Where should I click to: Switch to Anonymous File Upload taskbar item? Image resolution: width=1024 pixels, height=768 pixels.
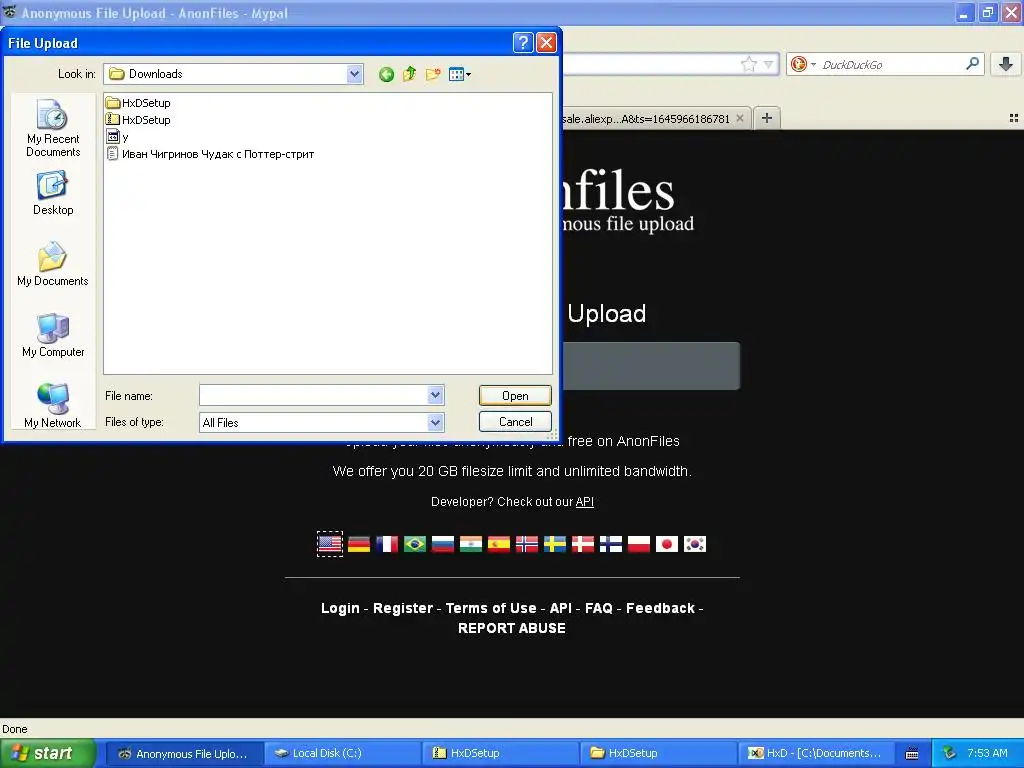[x=185, y=753]
